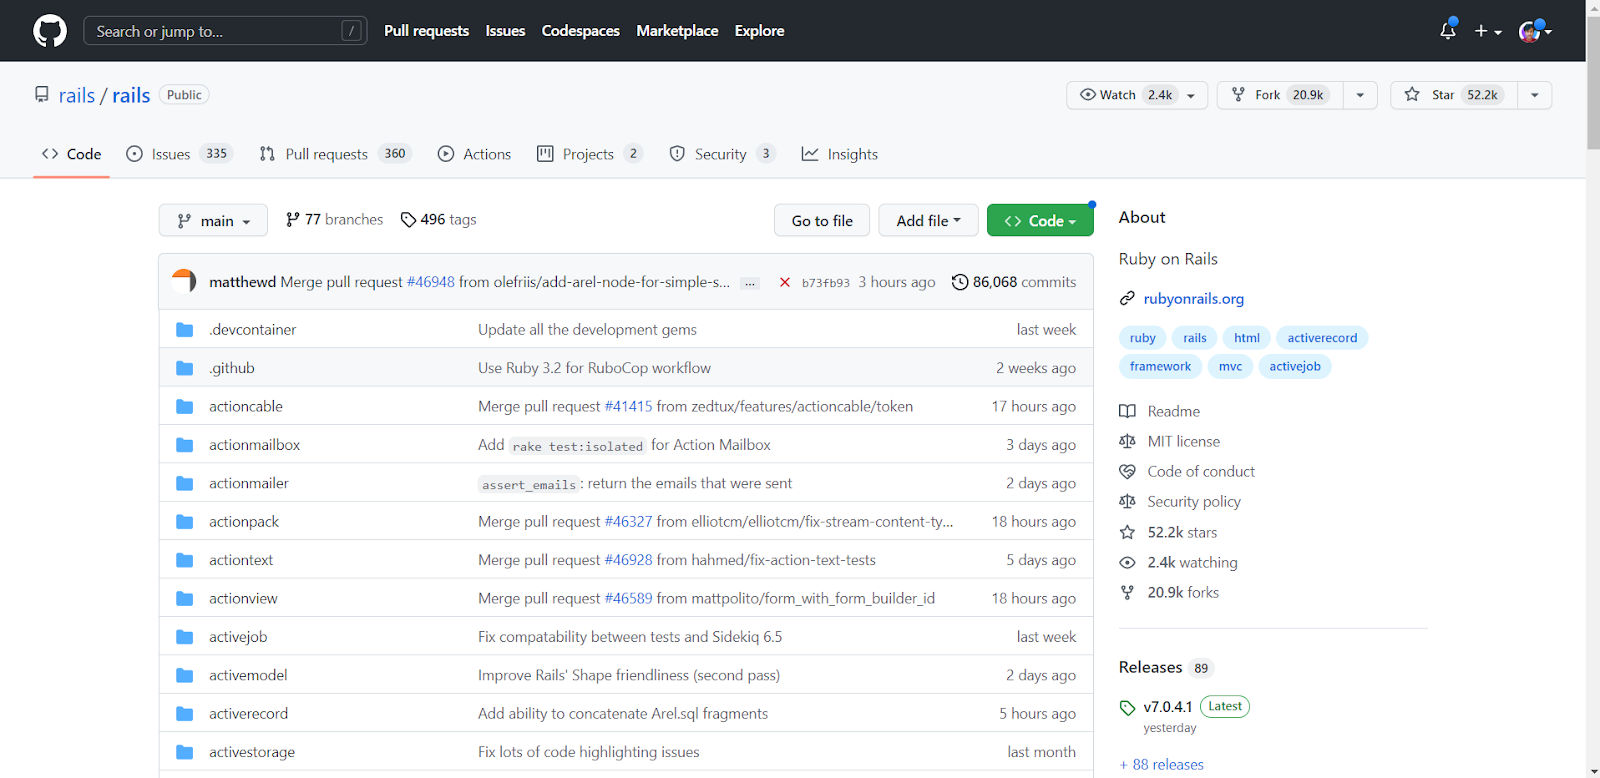Click folder icon next to actionview

click(x=184, y=598)
